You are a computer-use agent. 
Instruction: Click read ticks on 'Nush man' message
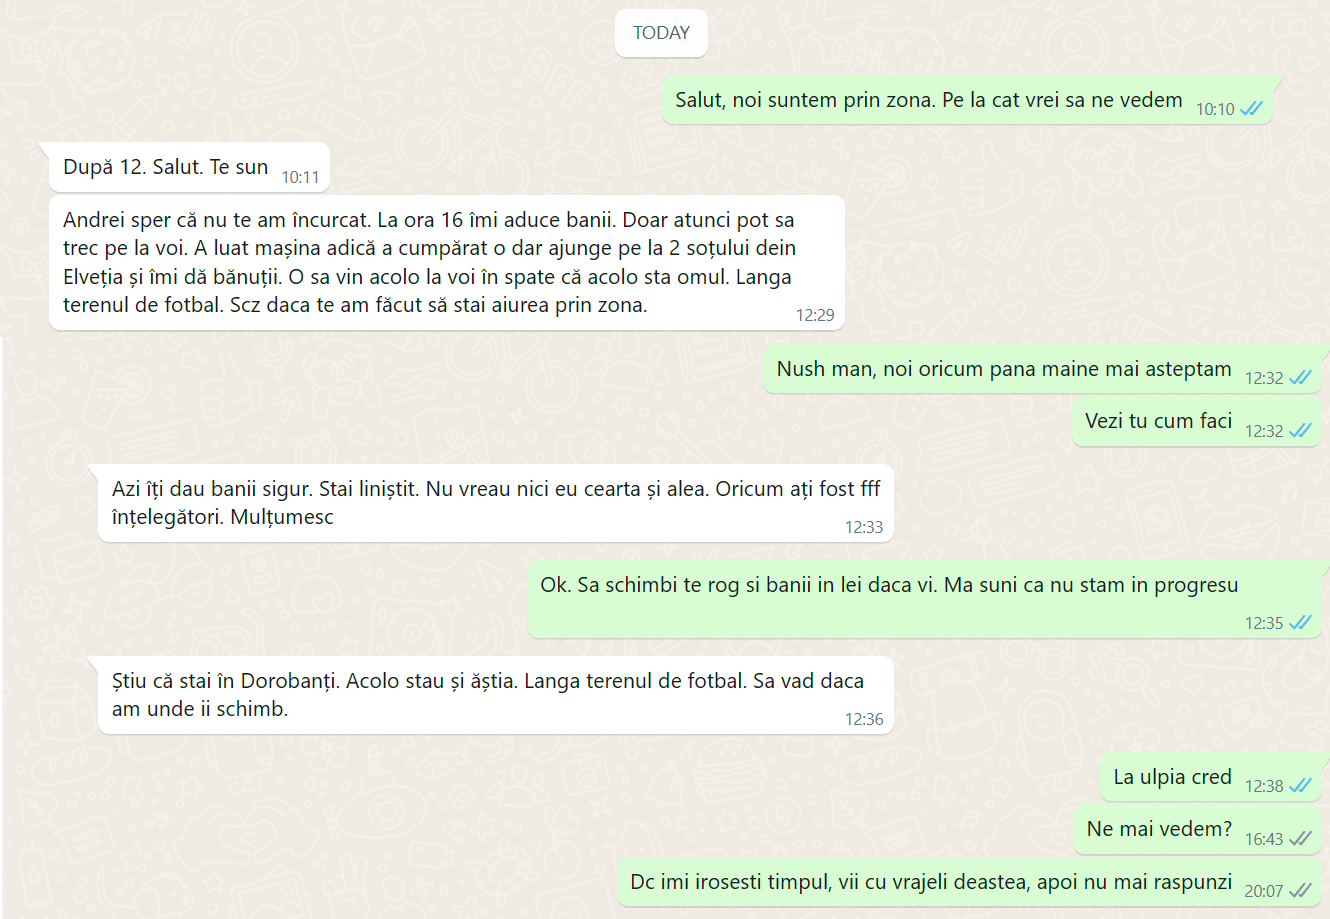click(1300, 378)
